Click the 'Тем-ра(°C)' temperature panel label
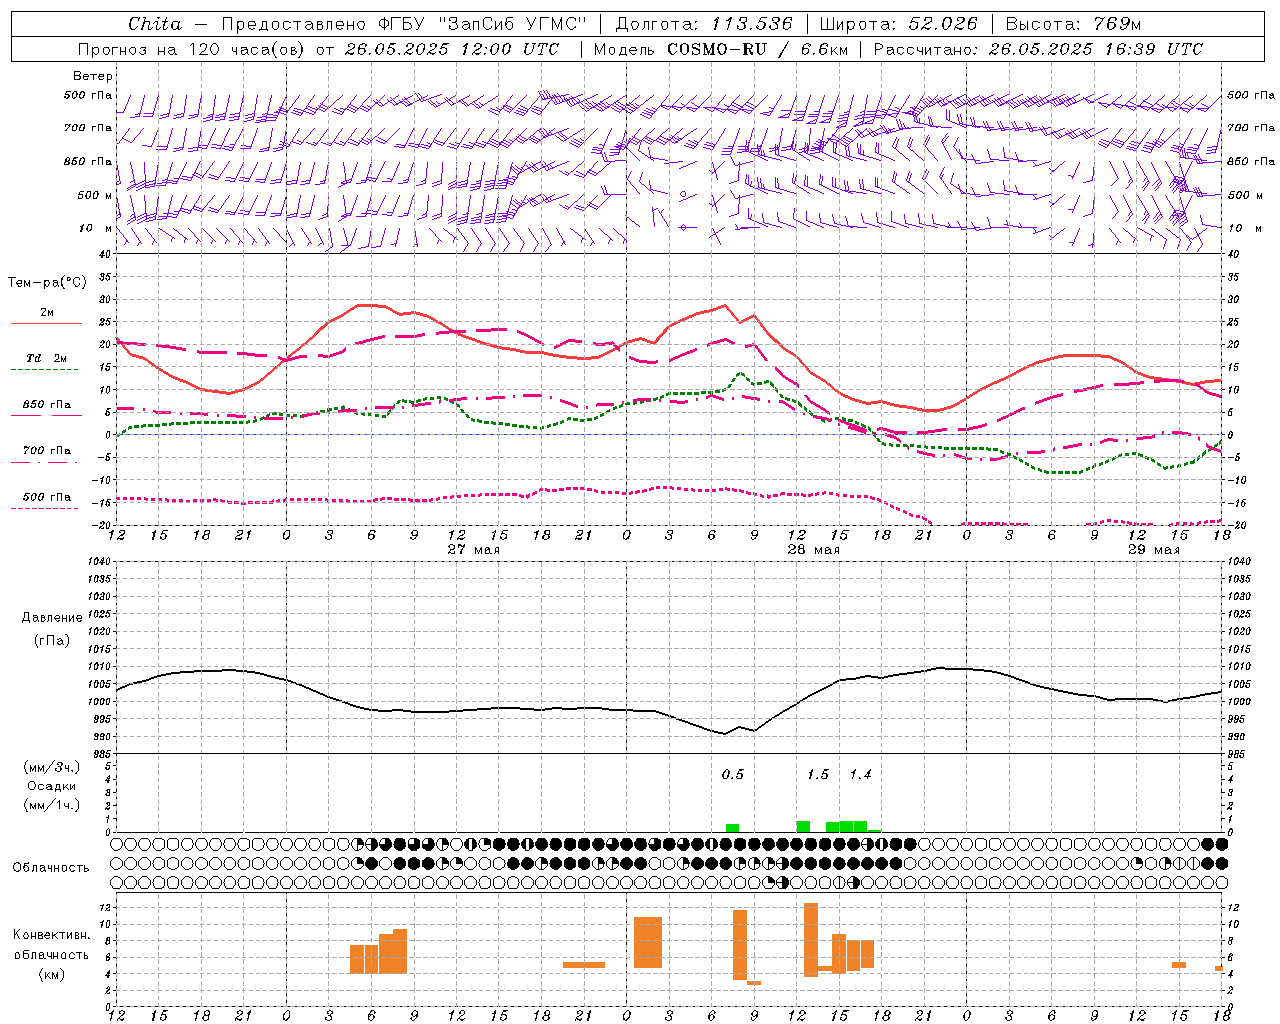 coord(47,283)
